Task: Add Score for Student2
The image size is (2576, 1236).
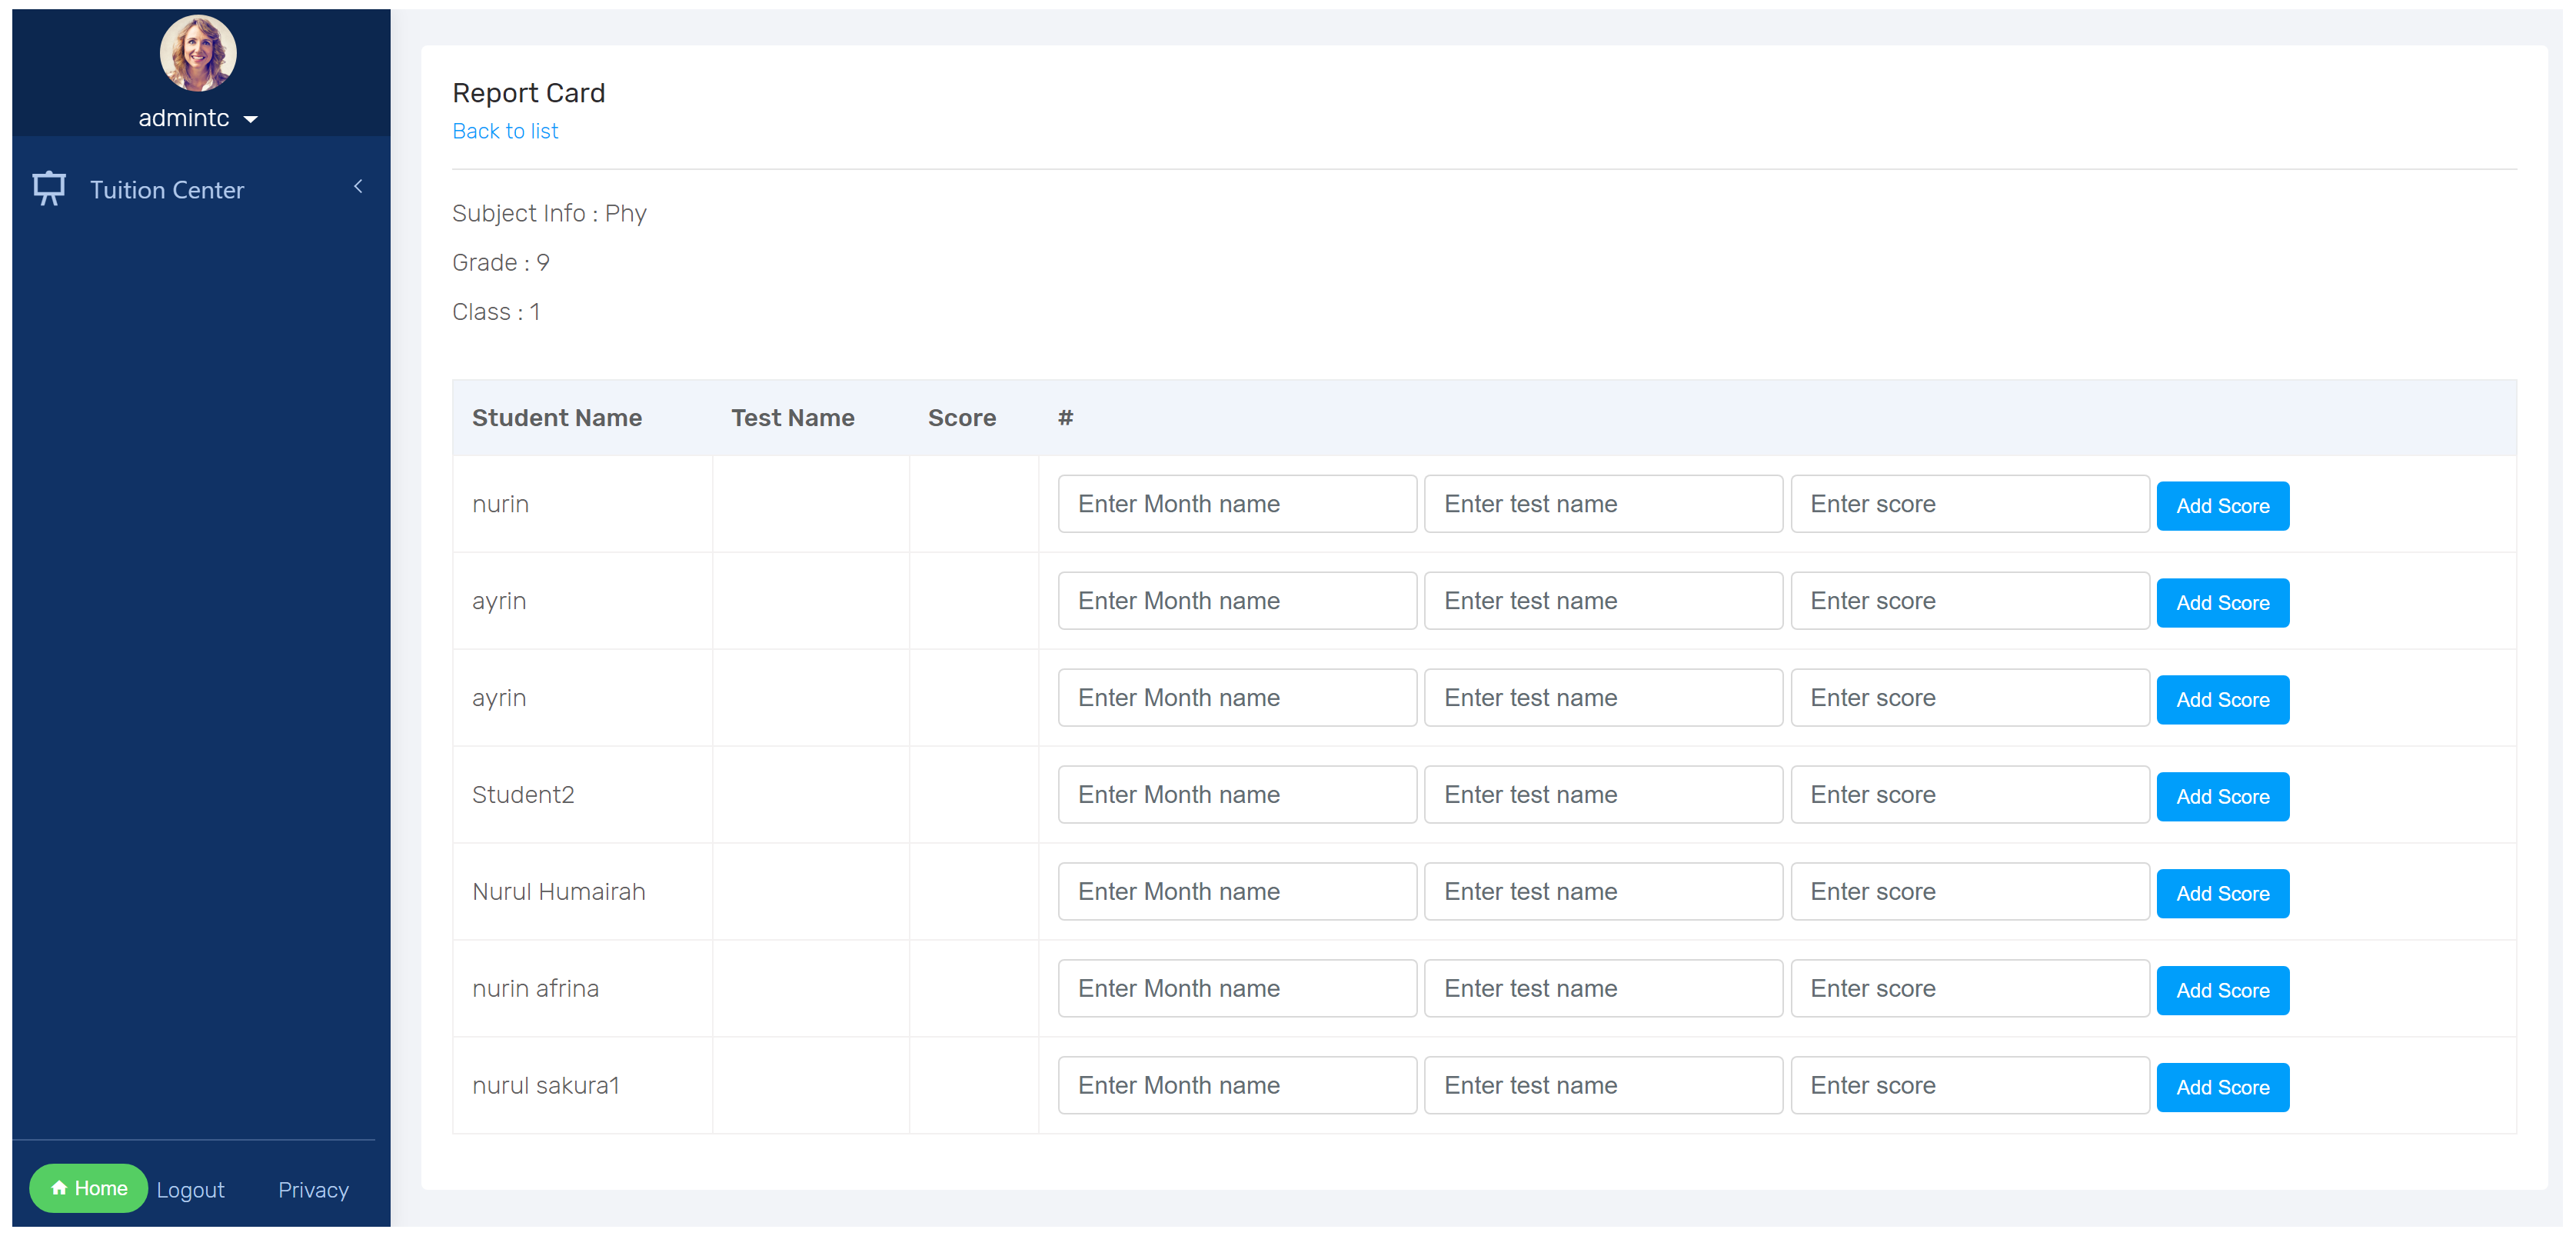Action: coord(2222,797)
